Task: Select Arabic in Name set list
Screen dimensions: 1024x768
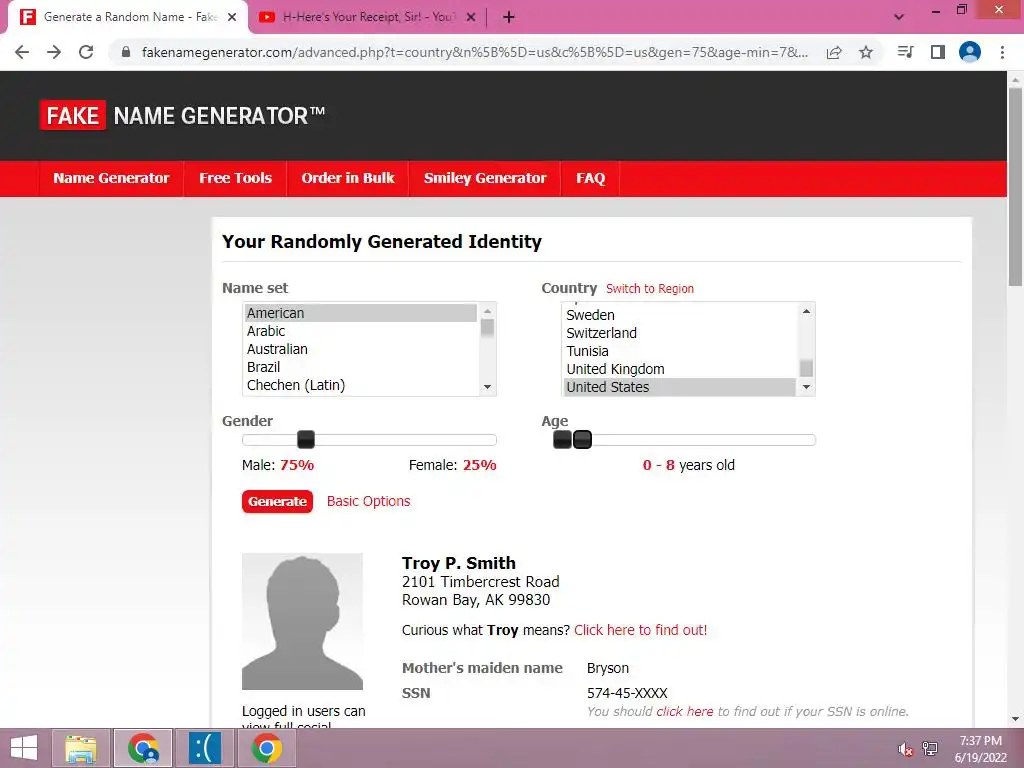Action: [x=360, y=331]
